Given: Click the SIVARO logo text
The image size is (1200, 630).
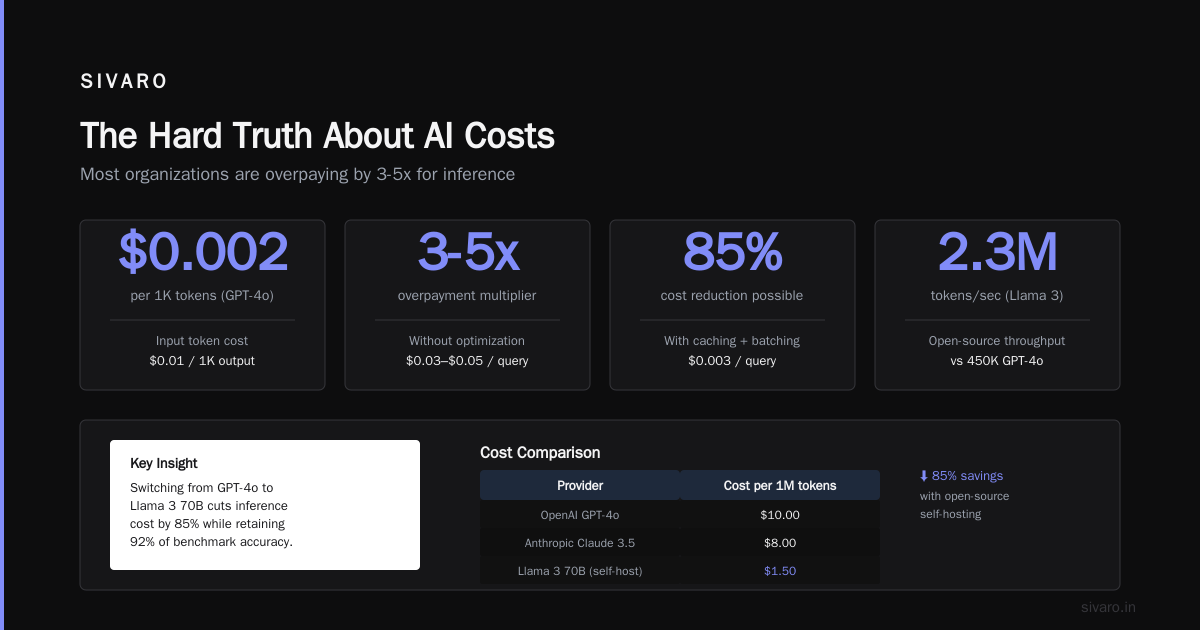Looking at the screenshot, I should click(x=124, y=82).
